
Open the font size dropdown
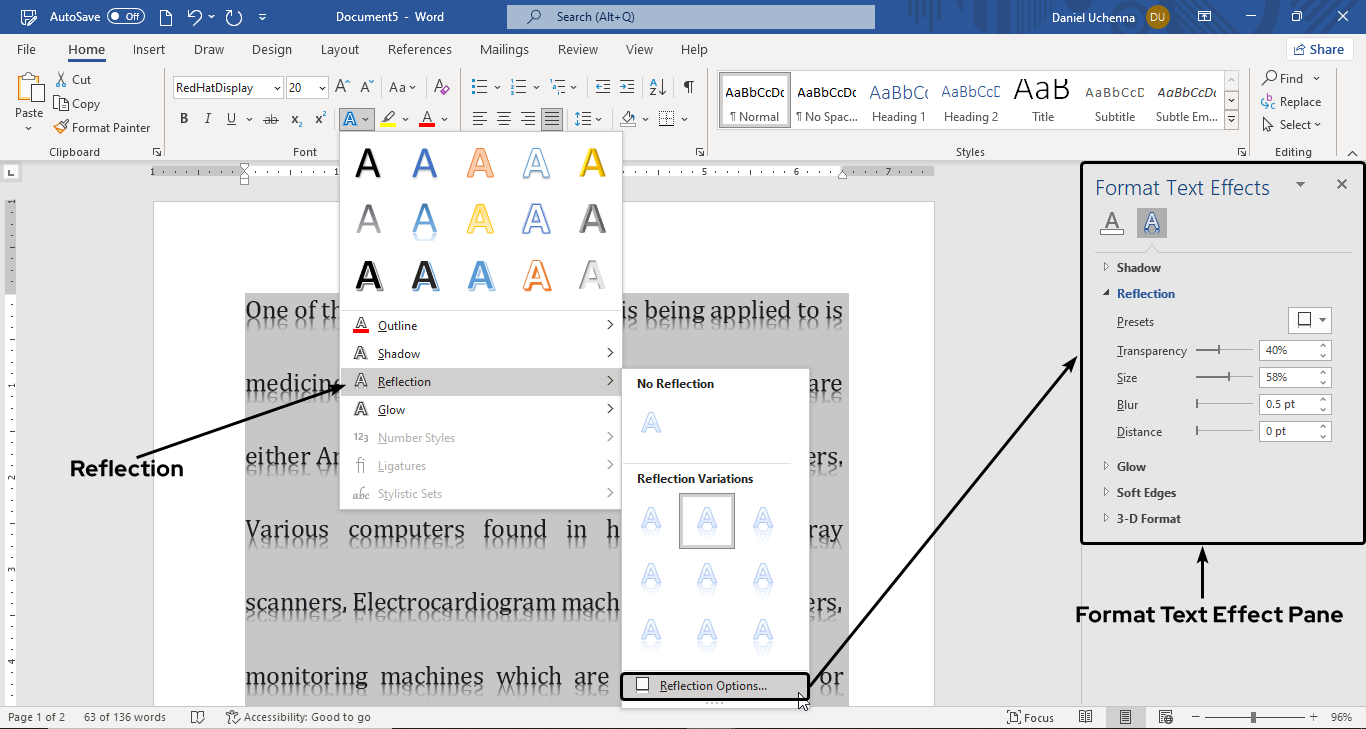(x=322, y=88)
